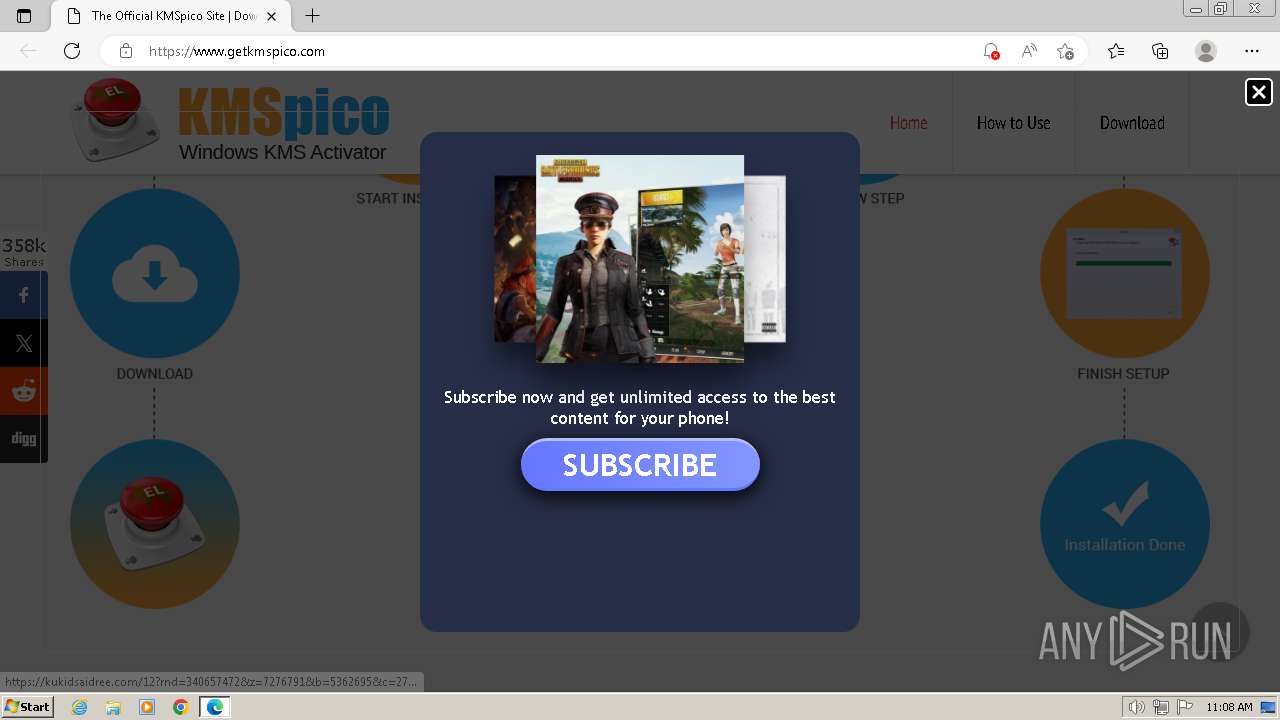Click the KMSpico red button logo
The height and width of the screenshot is (720, 1280).
[x=115, y=120]
